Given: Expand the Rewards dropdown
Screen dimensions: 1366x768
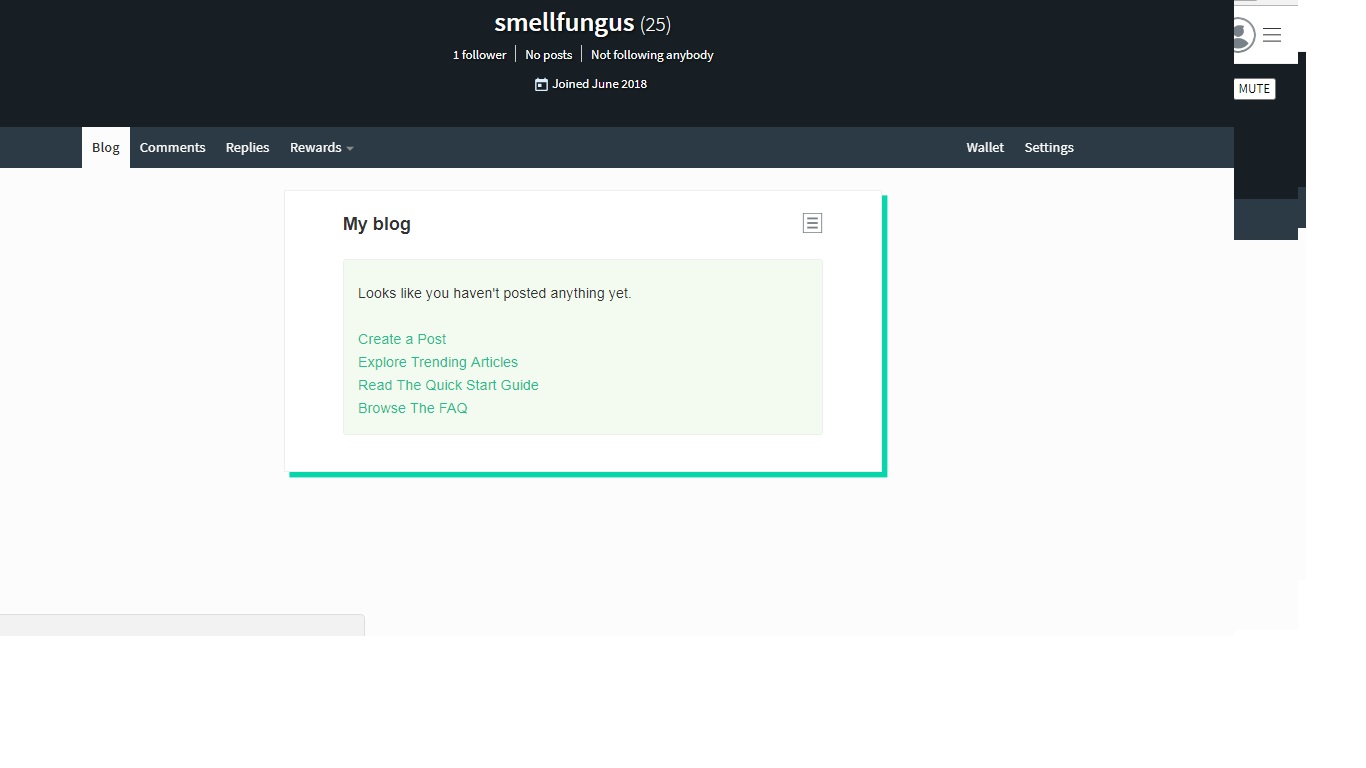Looking at the screenshot, I should point(322,147).
